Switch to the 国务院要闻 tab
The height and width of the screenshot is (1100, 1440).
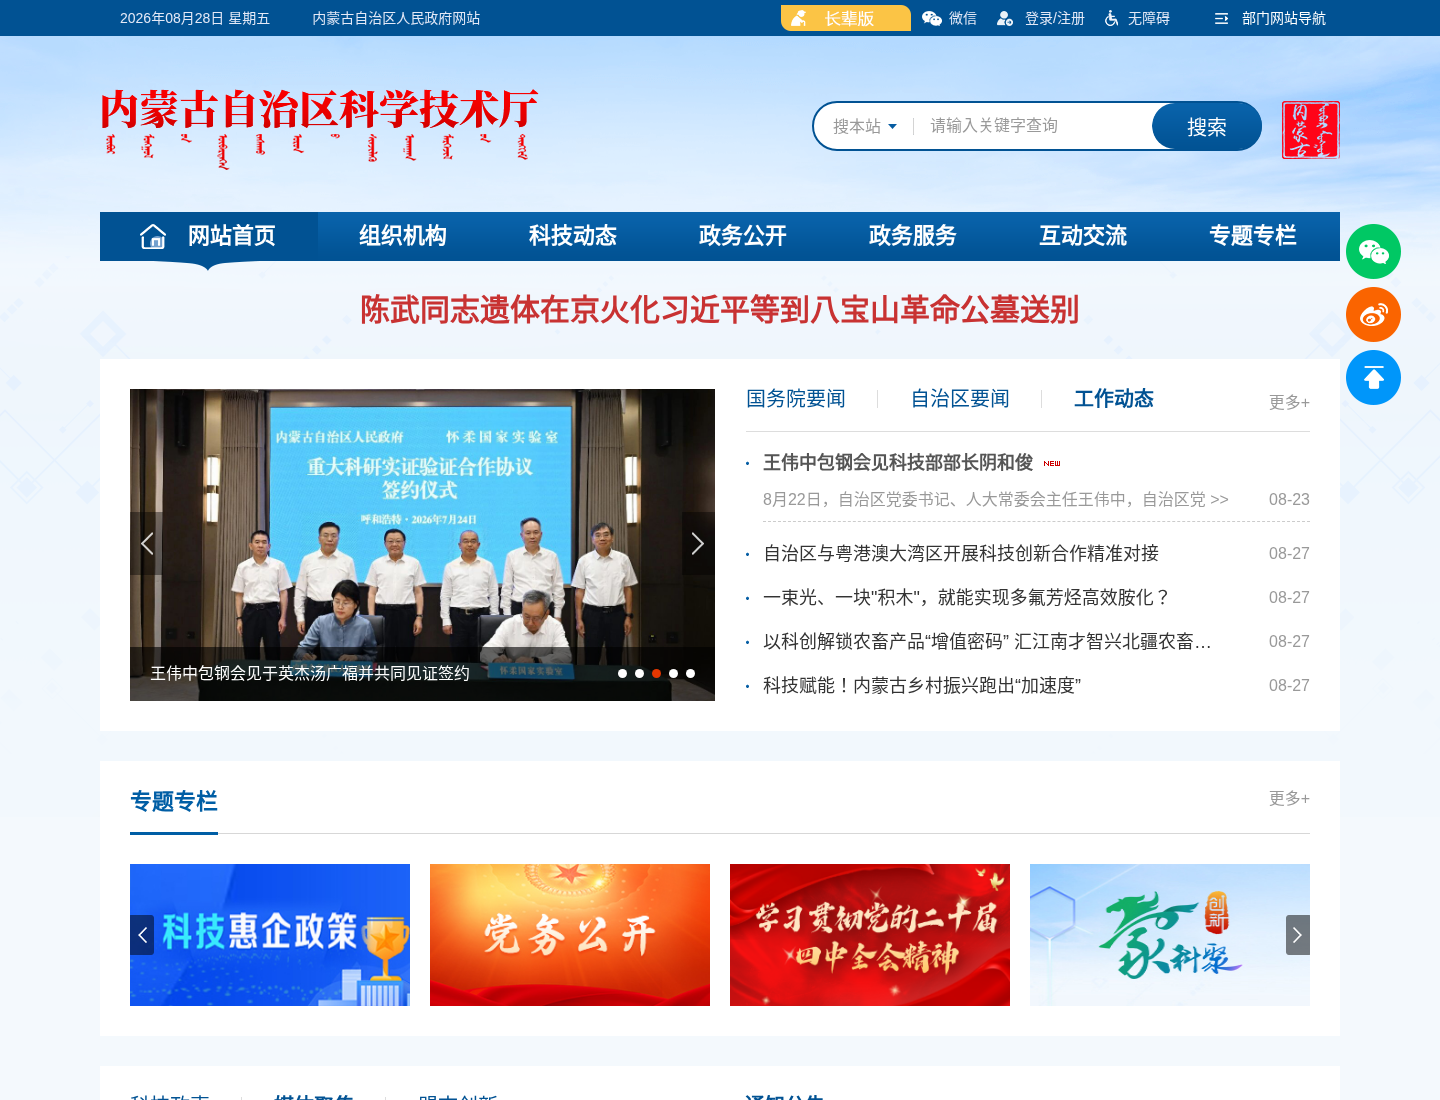coord(796,399)
